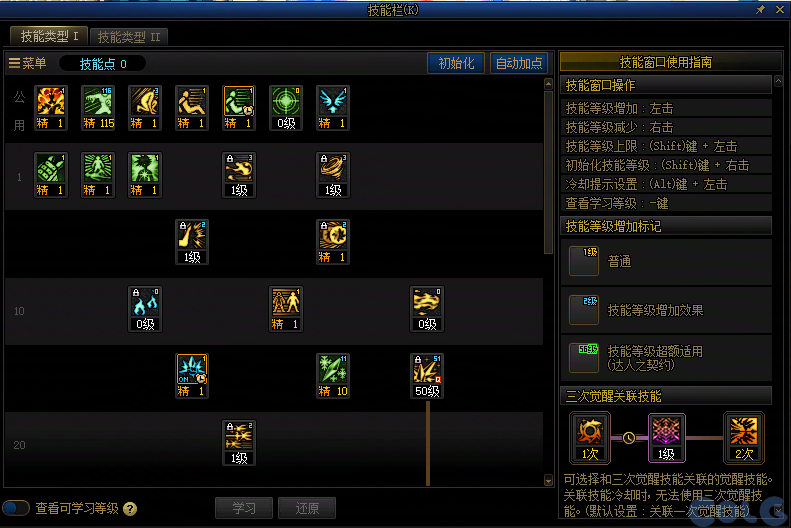
Task: Select the level 115 green skill icon
Action: pos(98,108)
